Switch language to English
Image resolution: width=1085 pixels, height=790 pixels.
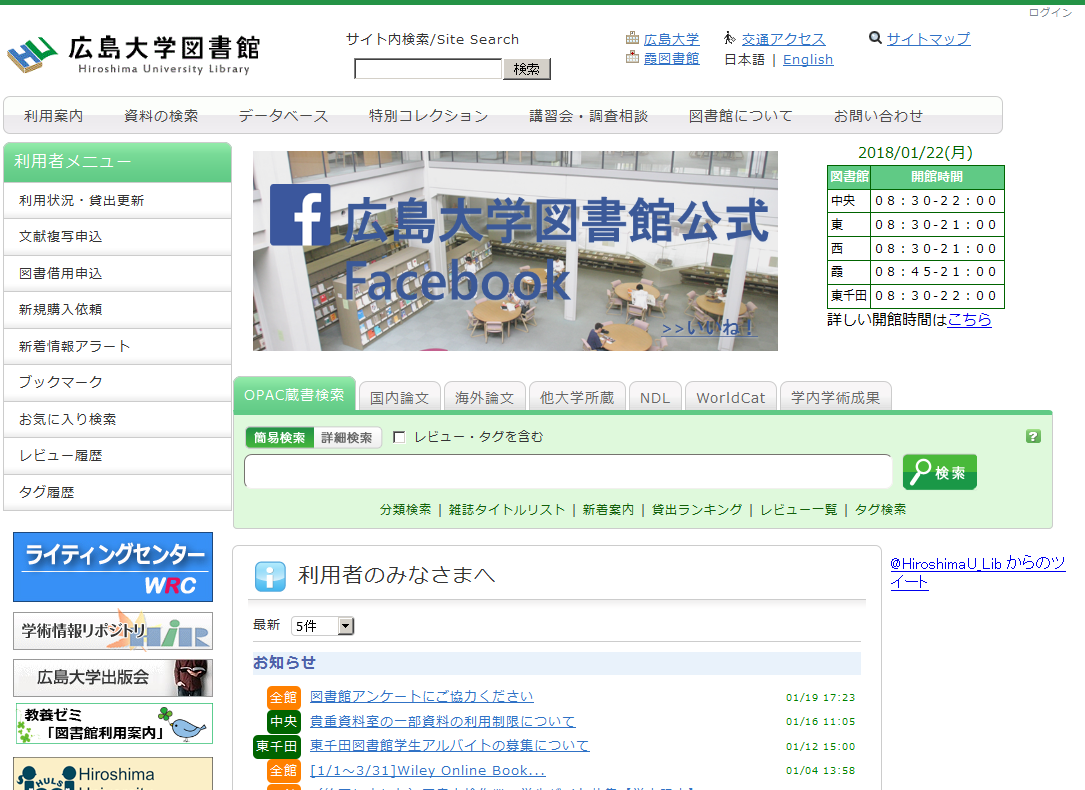808,59
